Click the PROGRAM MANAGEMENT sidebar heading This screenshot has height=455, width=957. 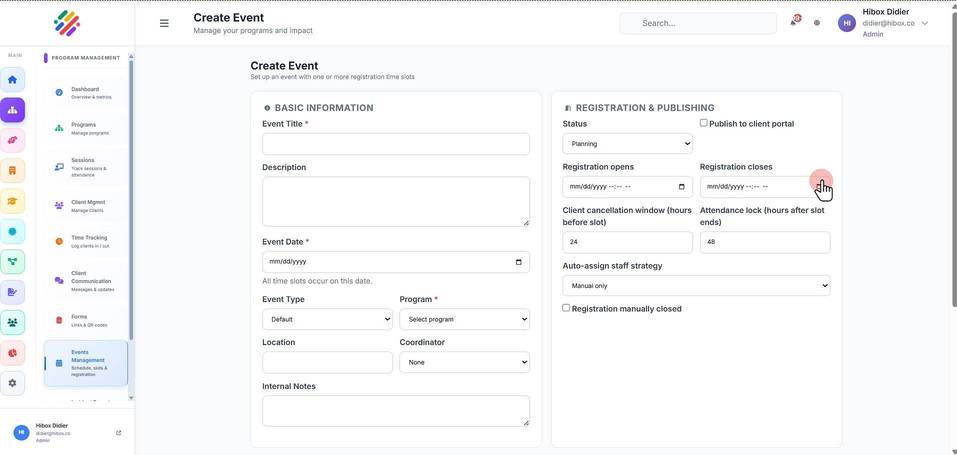pyautogui.click(x=85, y=58)
